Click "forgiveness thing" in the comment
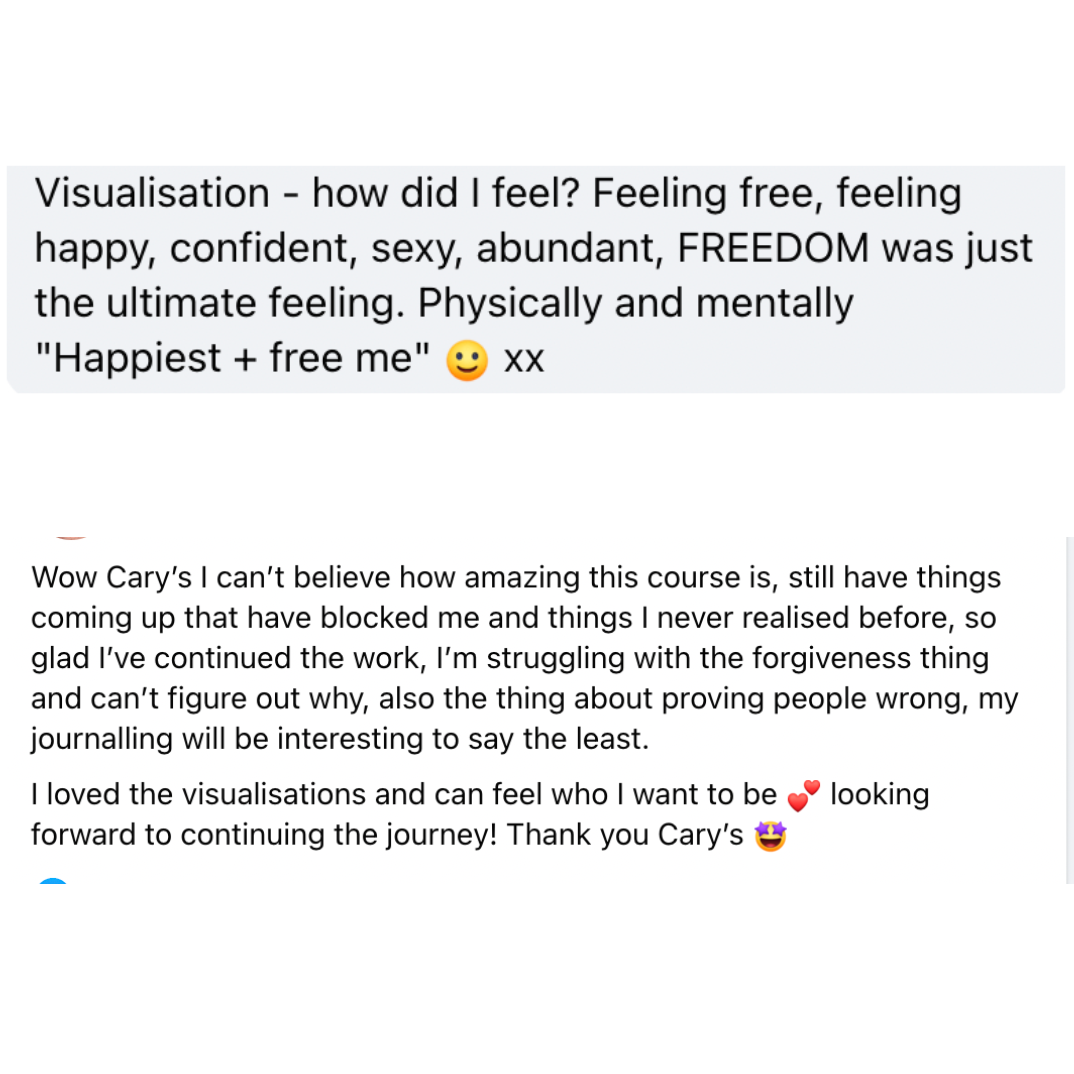This screenshot has width=1074, height=1074. (x=874, y=658)
